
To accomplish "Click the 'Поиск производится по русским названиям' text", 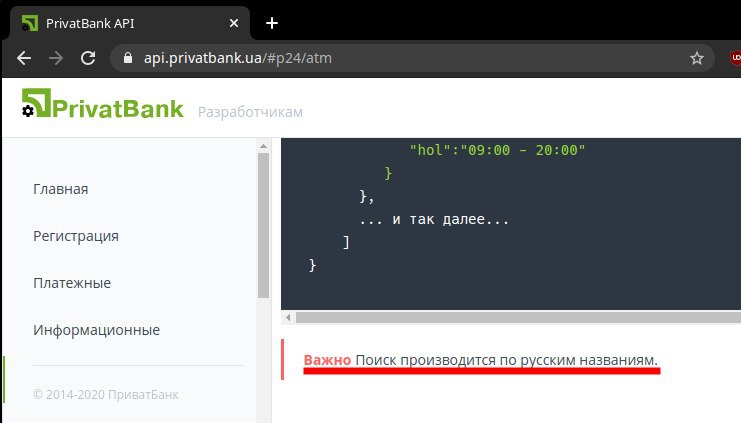I will pyautogui.click(x=507, y=360).
